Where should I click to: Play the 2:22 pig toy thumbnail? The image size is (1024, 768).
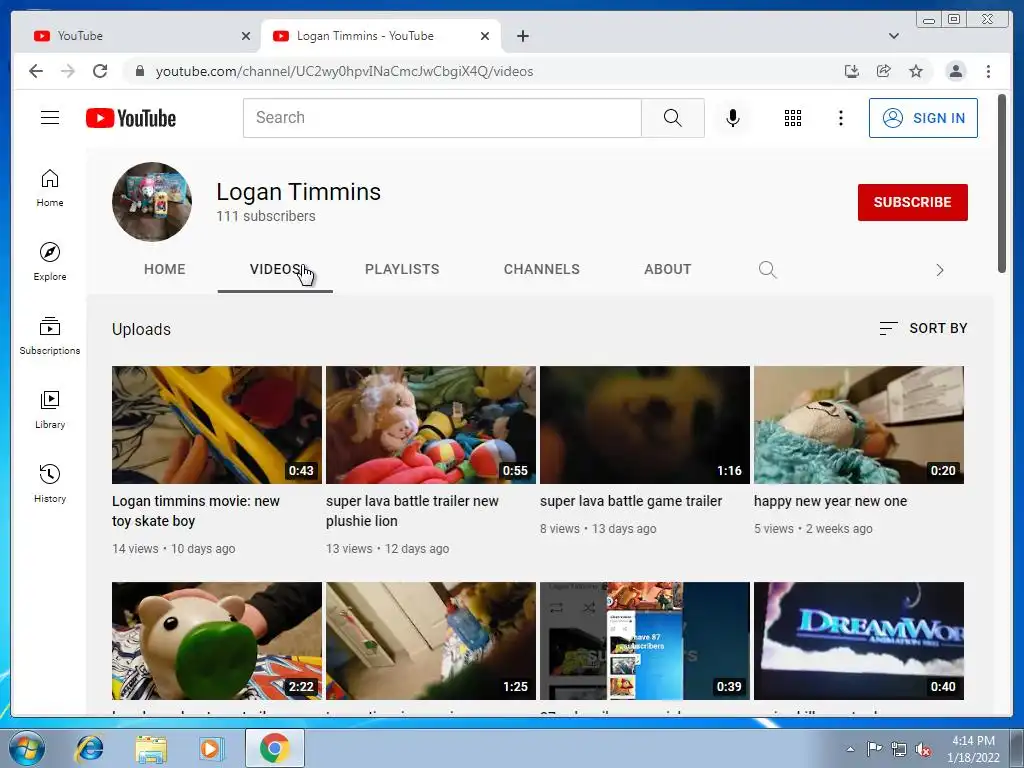pos(217,641)
